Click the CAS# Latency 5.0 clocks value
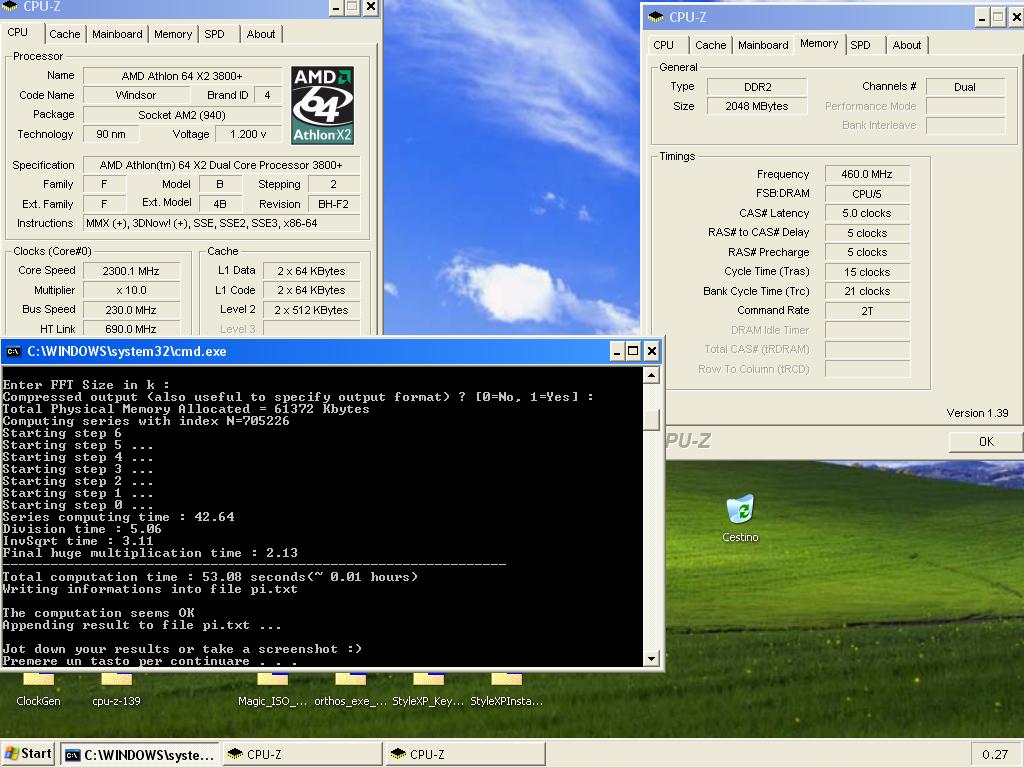Viewport: 1024px width, 768px height. click(867, 214)
